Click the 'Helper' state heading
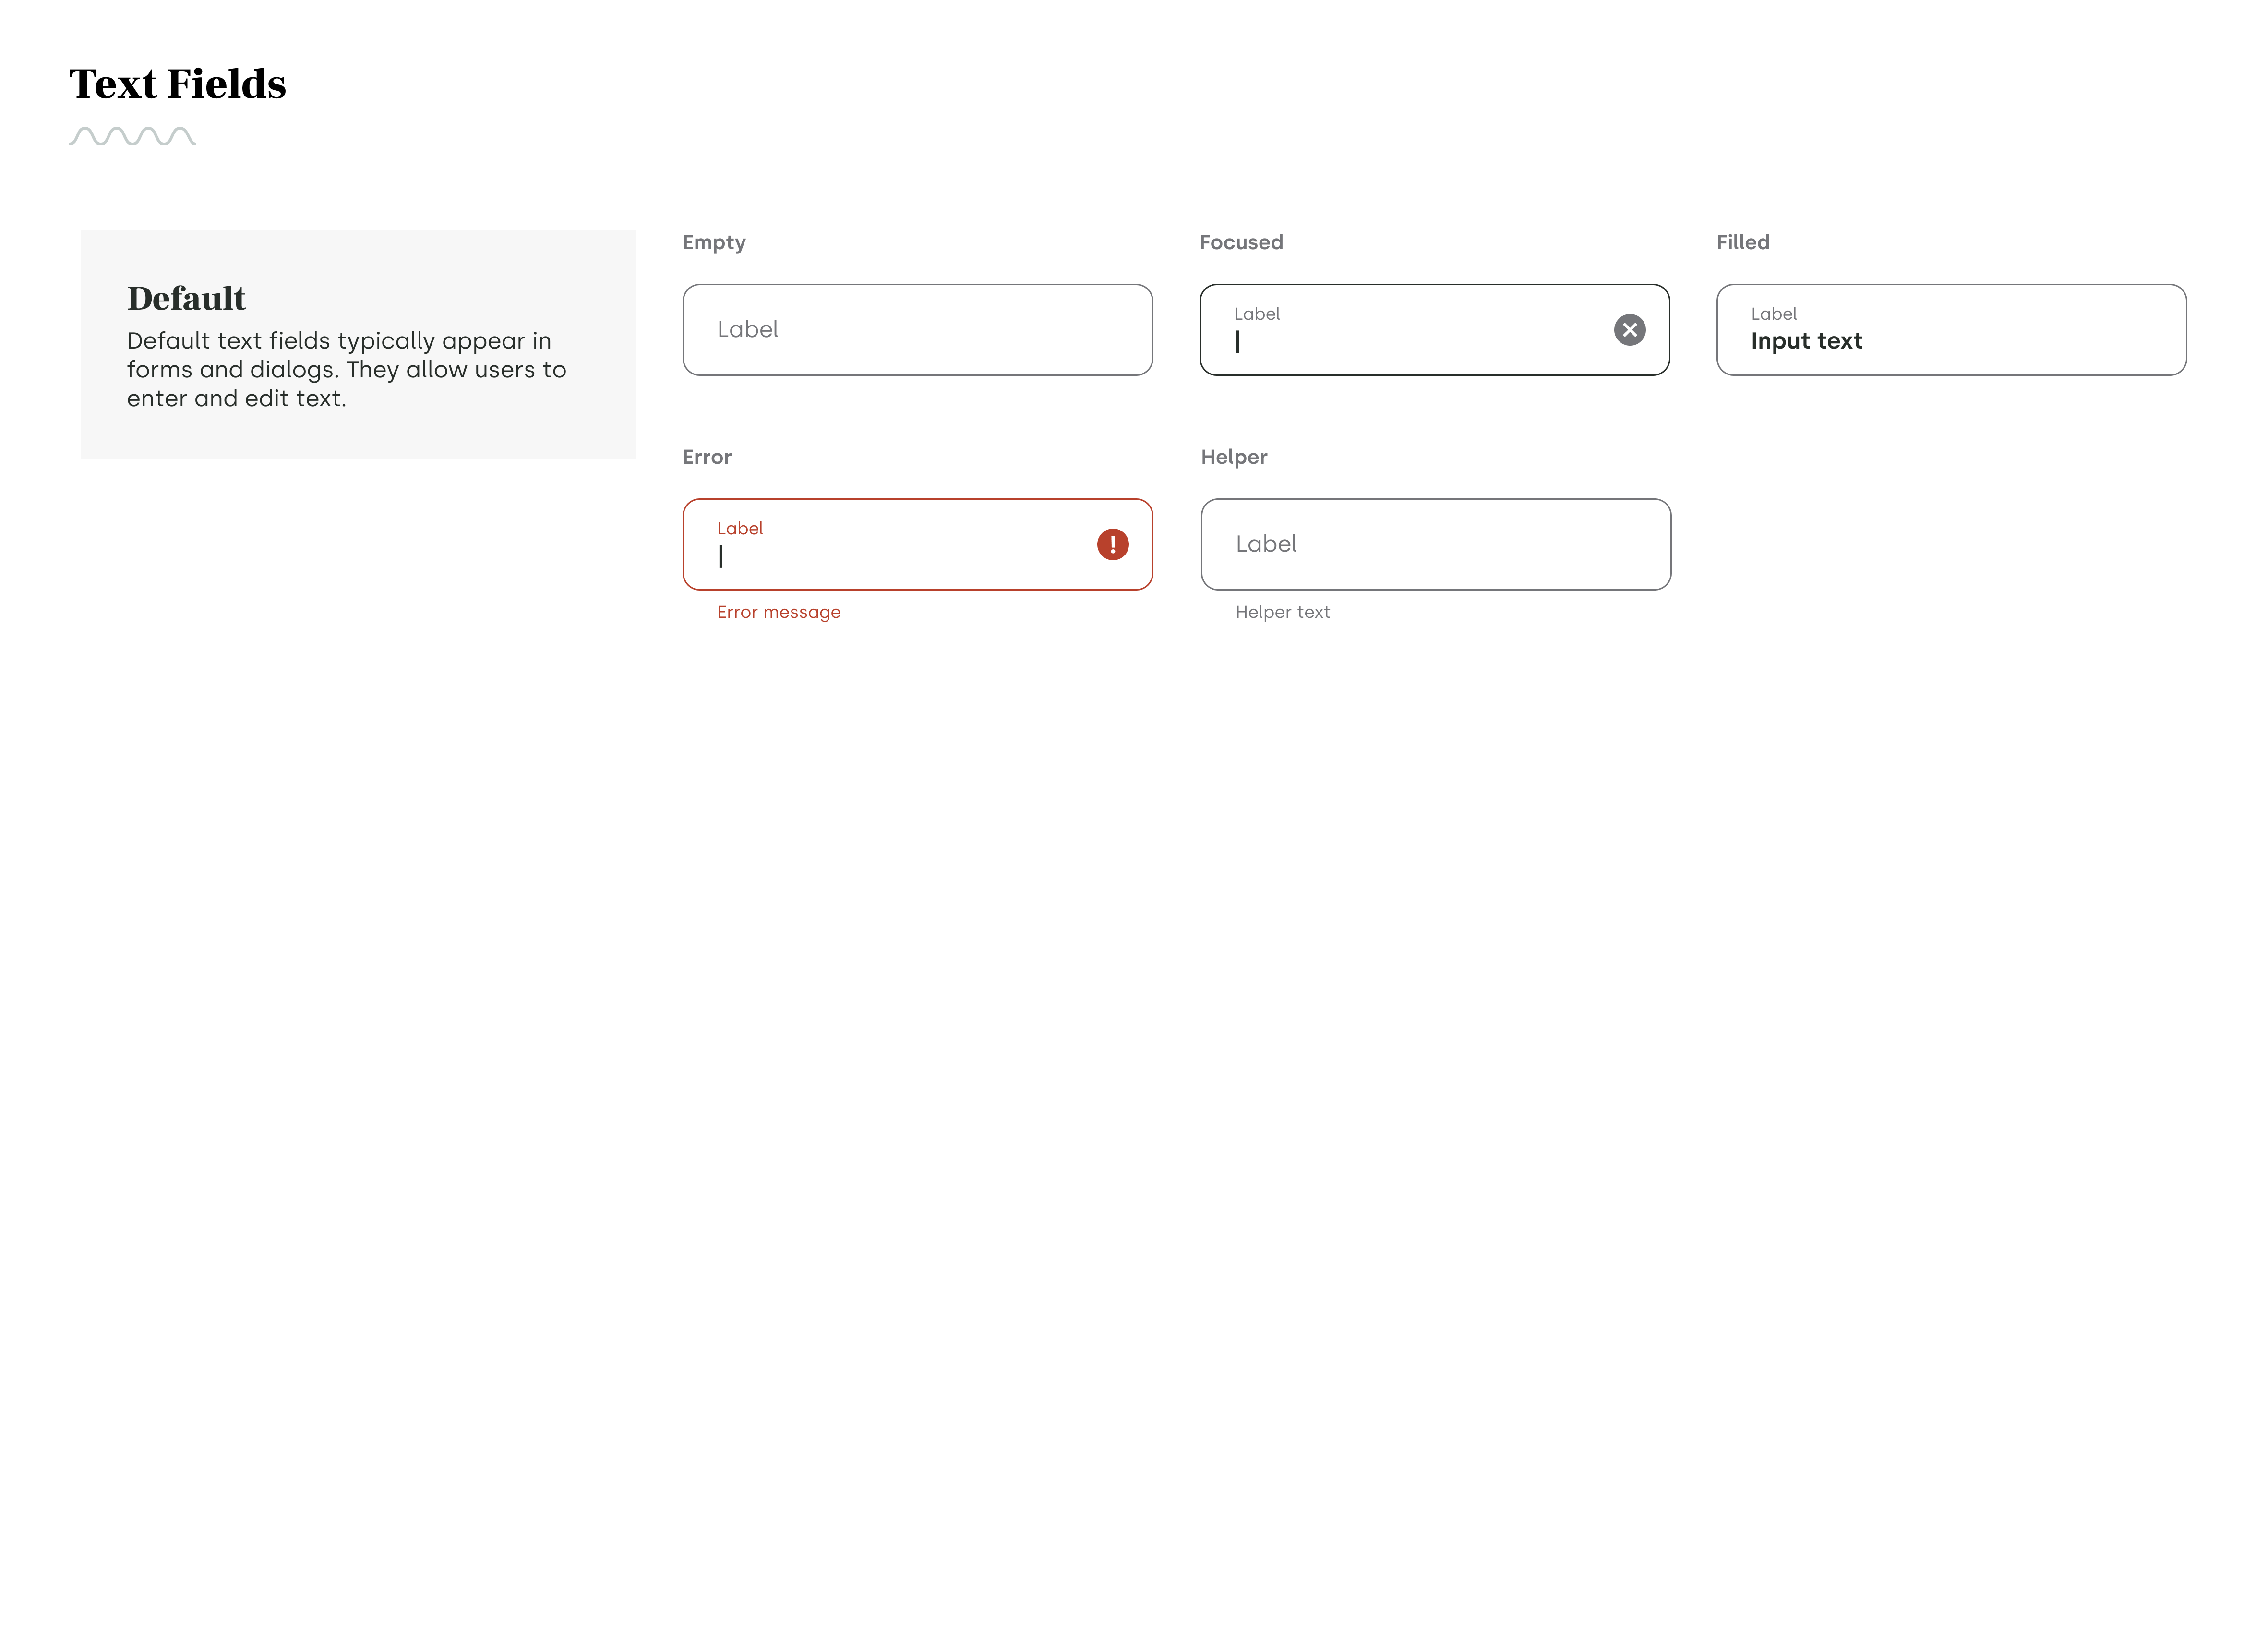 [1233, 457]
